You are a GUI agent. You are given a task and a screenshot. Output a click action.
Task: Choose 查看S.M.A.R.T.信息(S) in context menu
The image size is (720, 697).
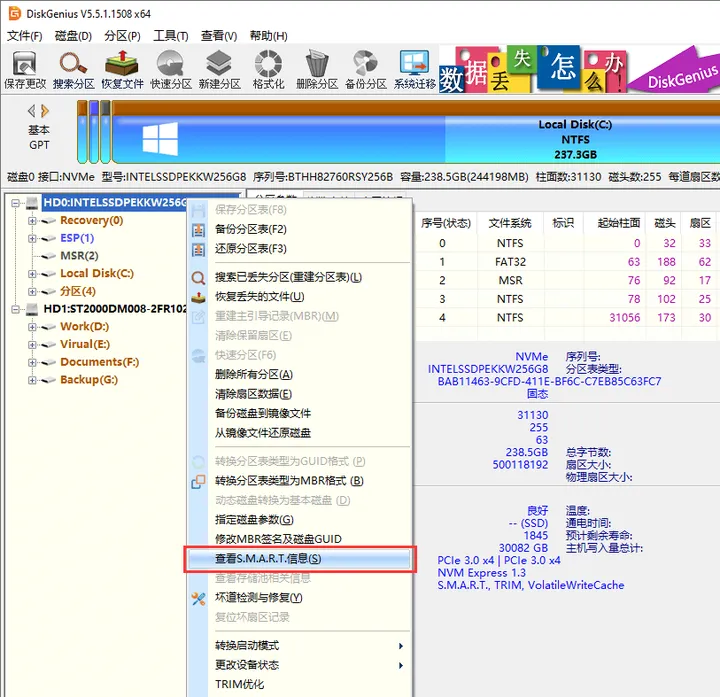coord(299,559)
